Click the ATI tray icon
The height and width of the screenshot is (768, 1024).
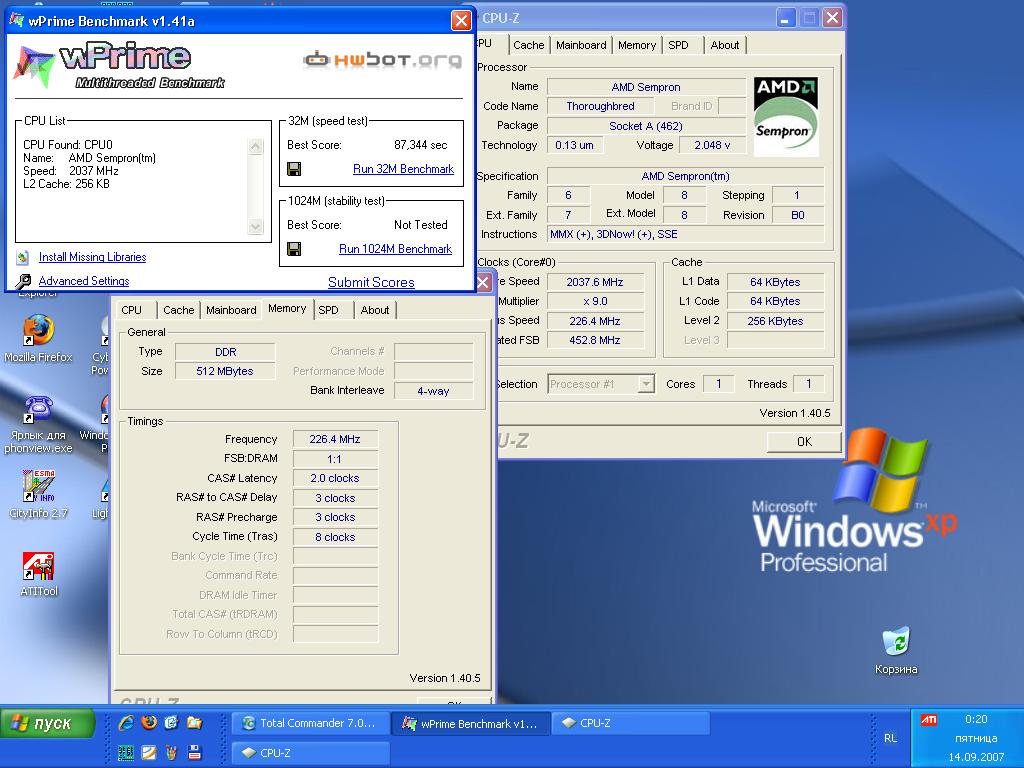coord(928,720)
